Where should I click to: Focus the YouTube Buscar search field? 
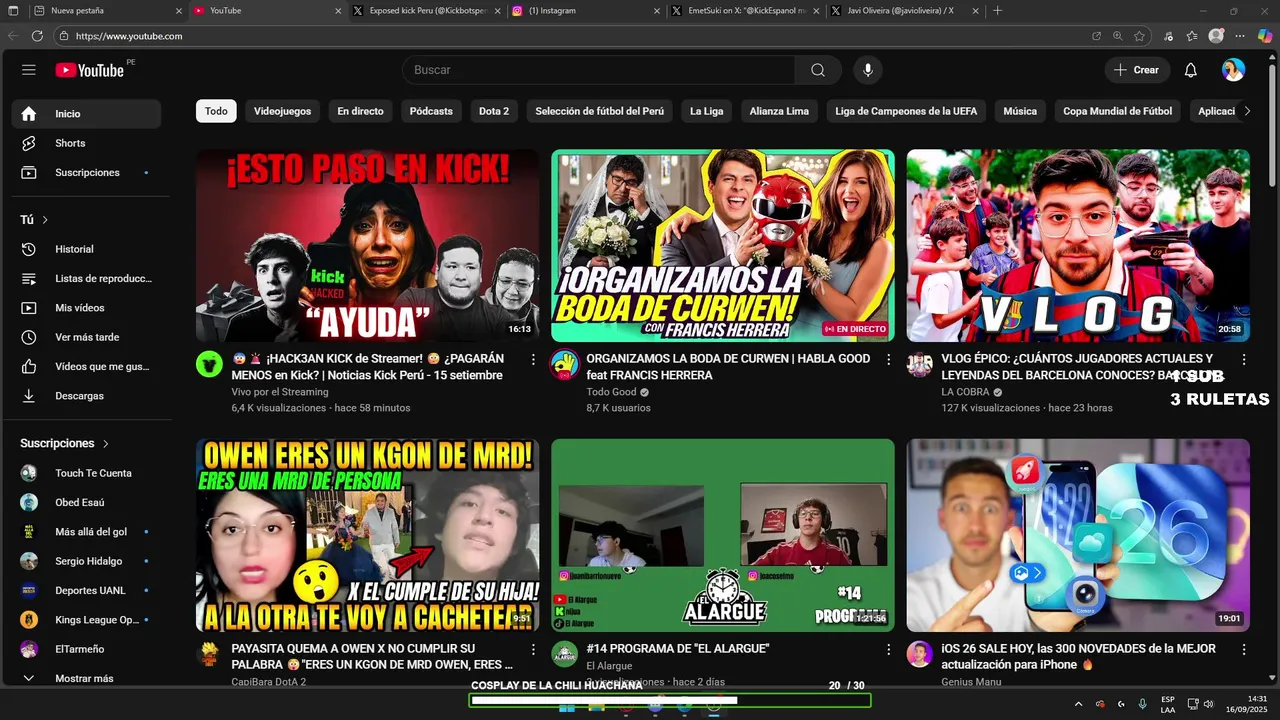coord(598,70)
